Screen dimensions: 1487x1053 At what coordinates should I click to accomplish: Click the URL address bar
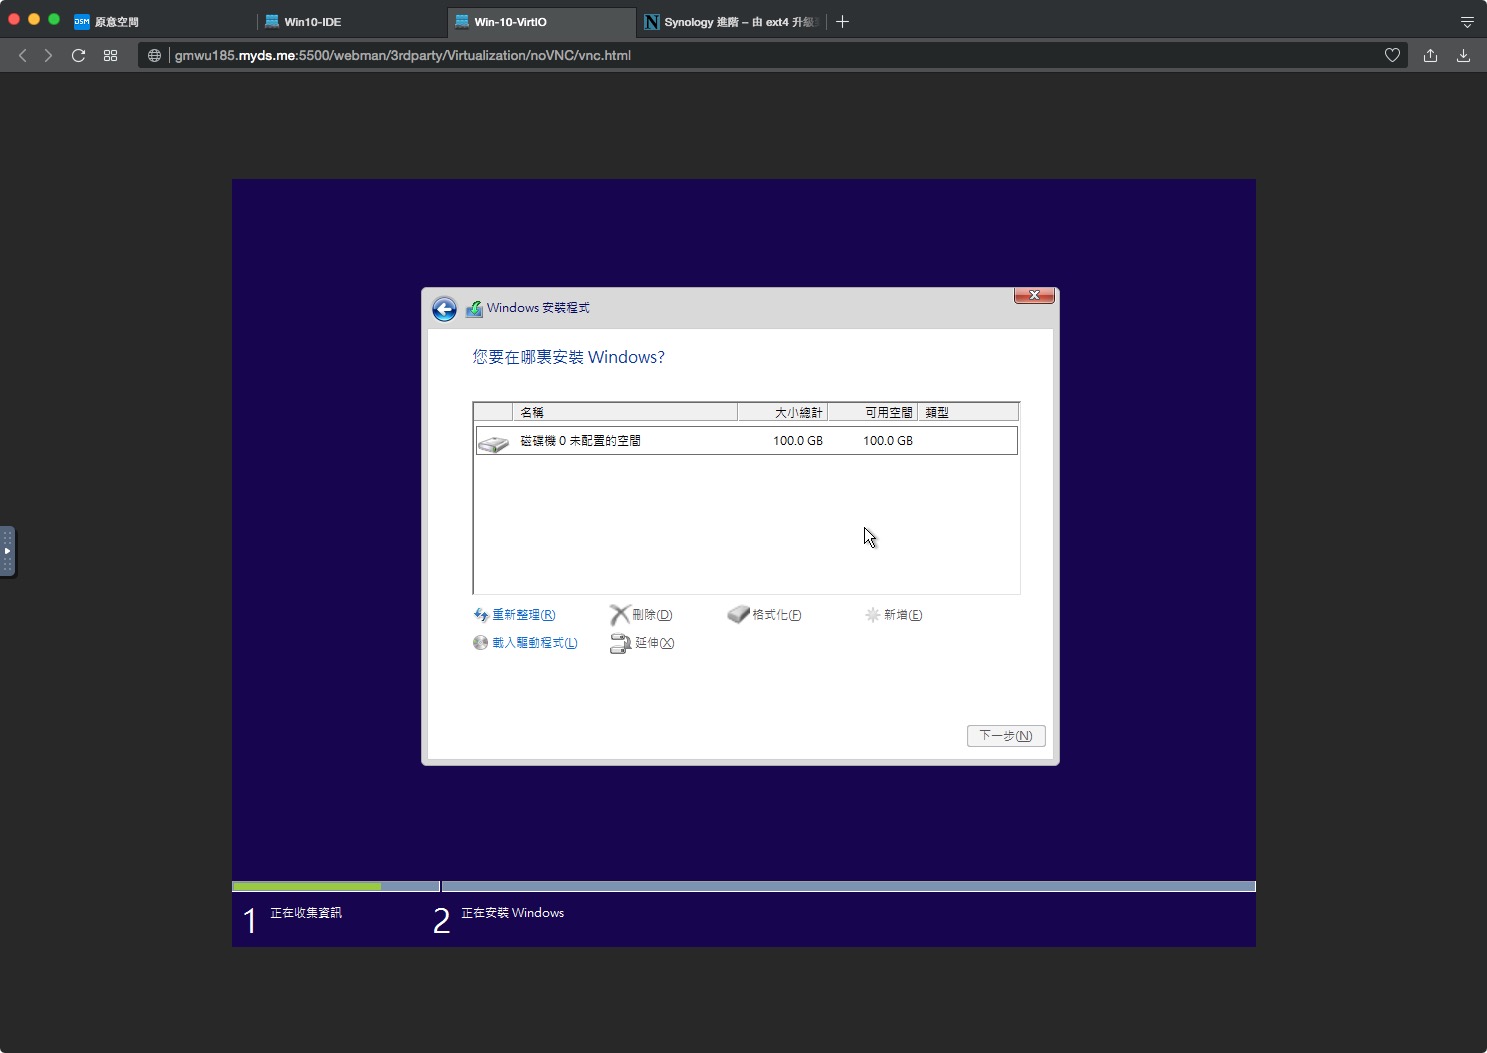[x=772, y=55]
